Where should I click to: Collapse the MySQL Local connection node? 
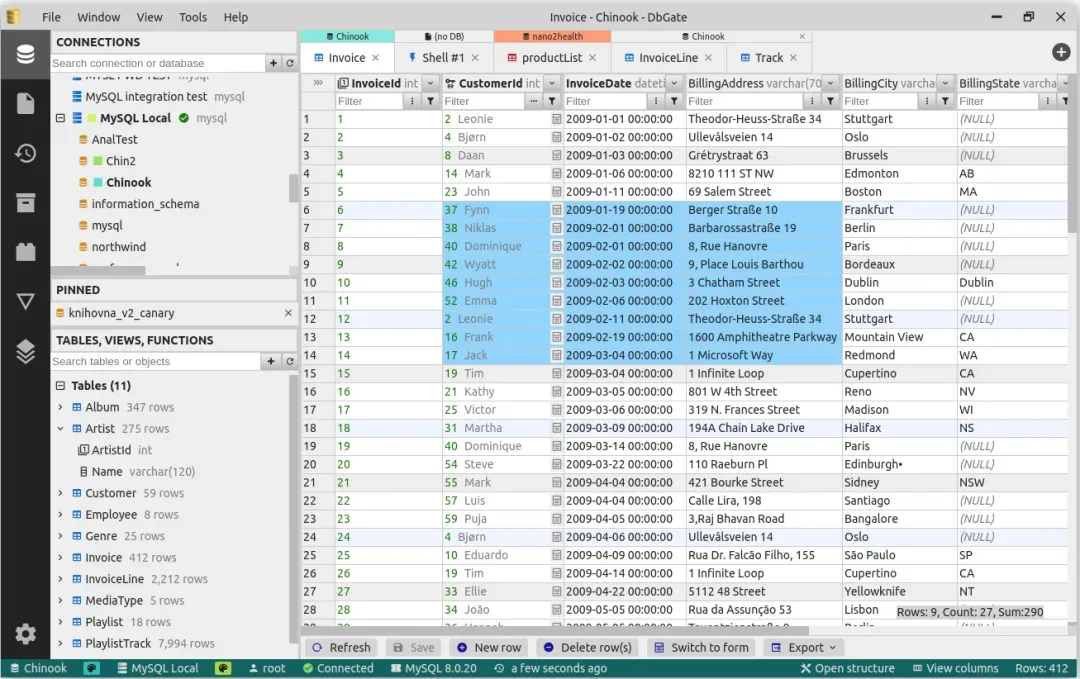click(61, 118)
